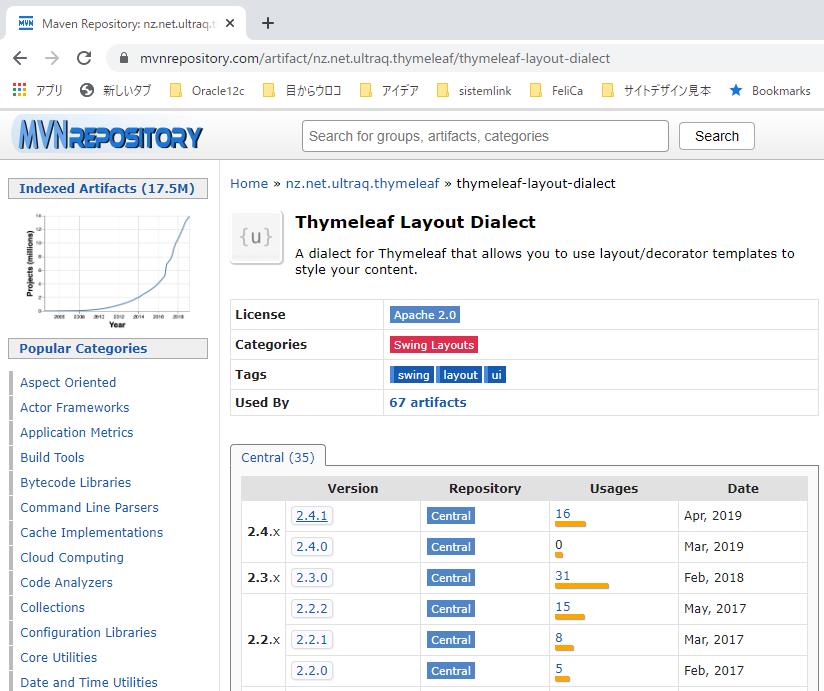Image resolution: width=824 pixels, height=691 pixels.
Task: Open version 2.3.0
Action: pyautogui.click(x=312, y=577)
